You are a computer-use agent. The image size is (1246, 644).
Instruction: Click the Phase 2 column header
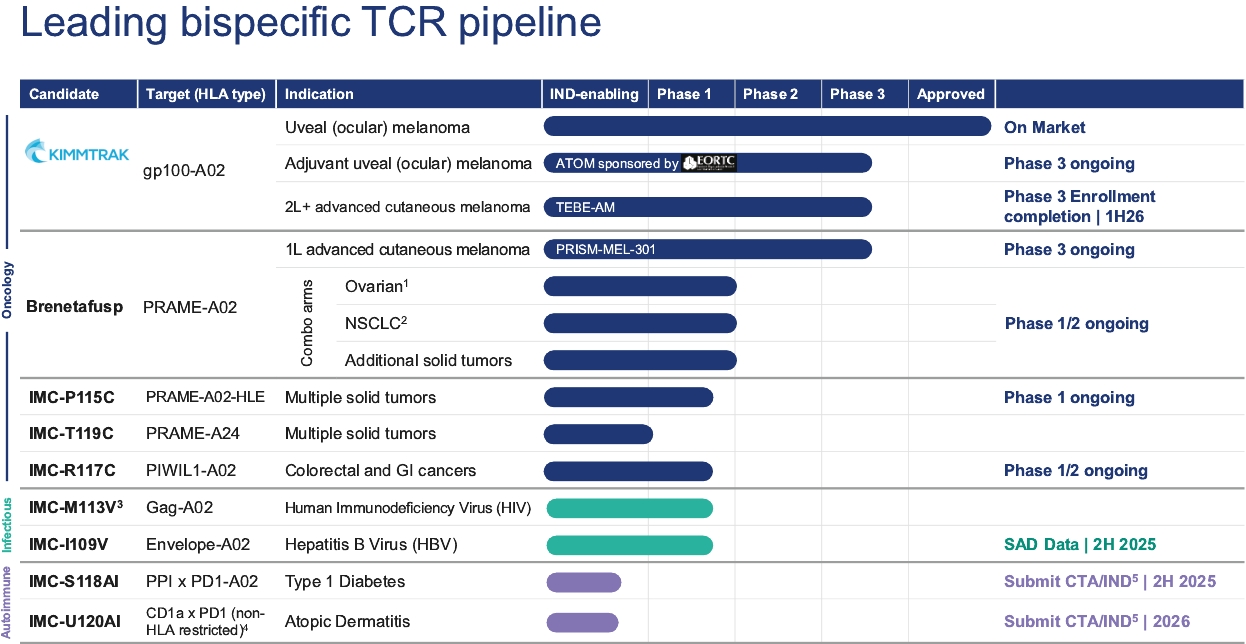[x=770, y=94]
